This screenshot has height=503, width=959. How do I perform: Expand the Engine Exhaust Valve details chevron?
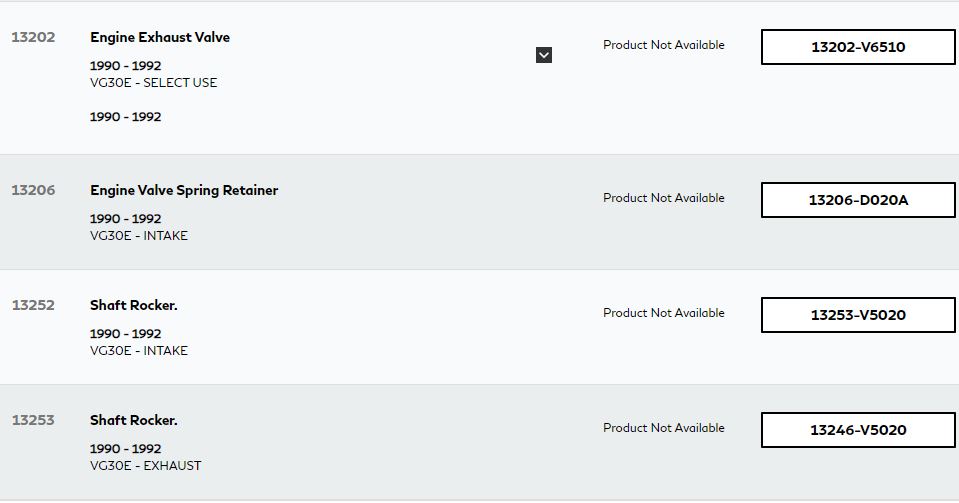tap(544, 55)
